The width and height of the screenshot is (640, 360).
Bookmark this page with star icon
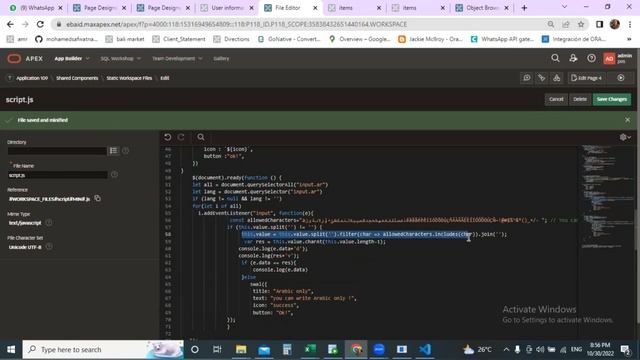[581, 24]
